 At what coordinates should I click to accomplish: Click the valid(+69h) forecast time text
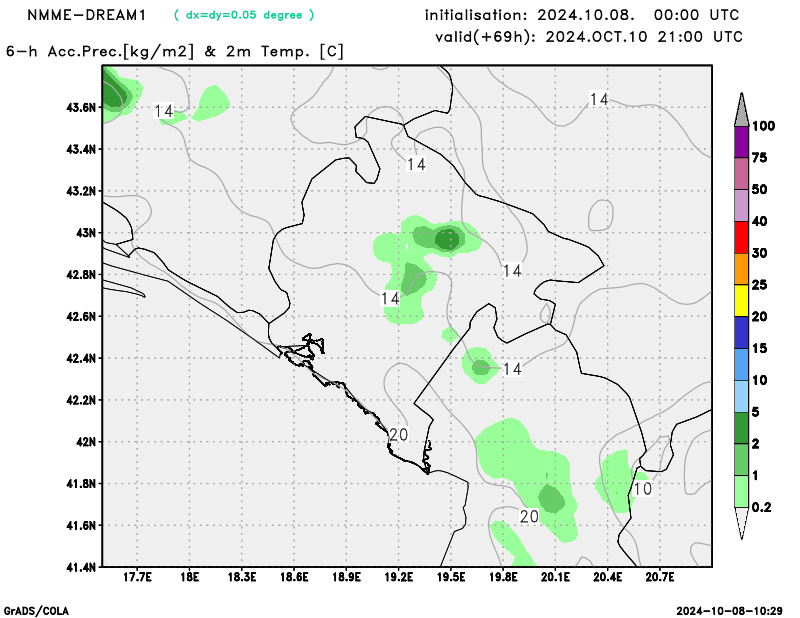click(589, 37)
